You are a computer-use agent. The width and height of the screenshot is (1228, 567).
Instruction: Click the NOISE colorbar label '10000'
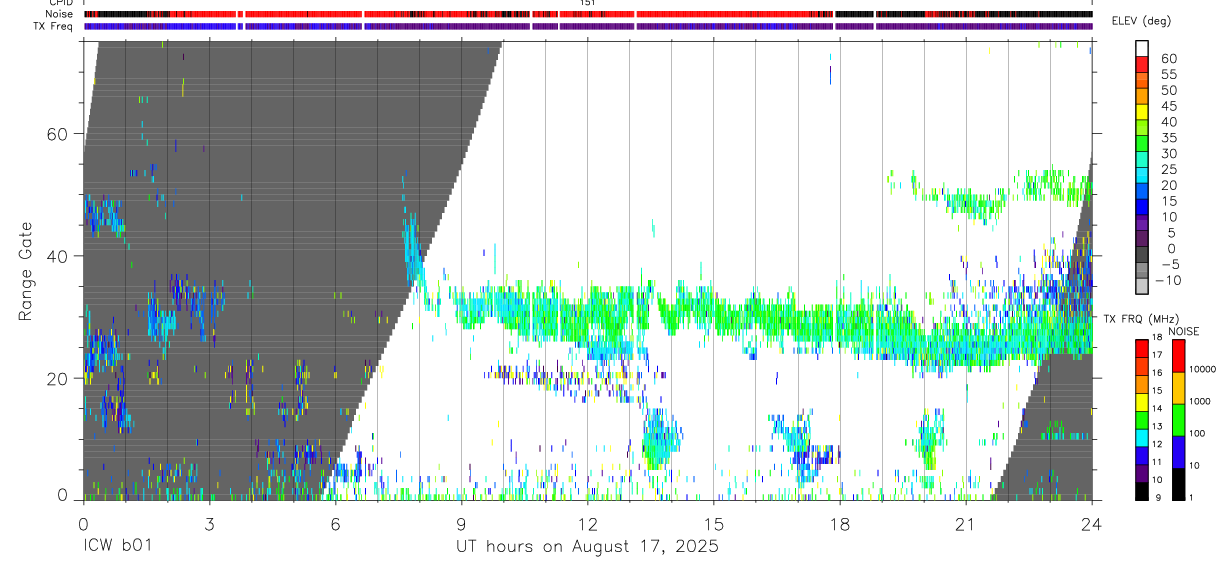tap(1204, 369)
